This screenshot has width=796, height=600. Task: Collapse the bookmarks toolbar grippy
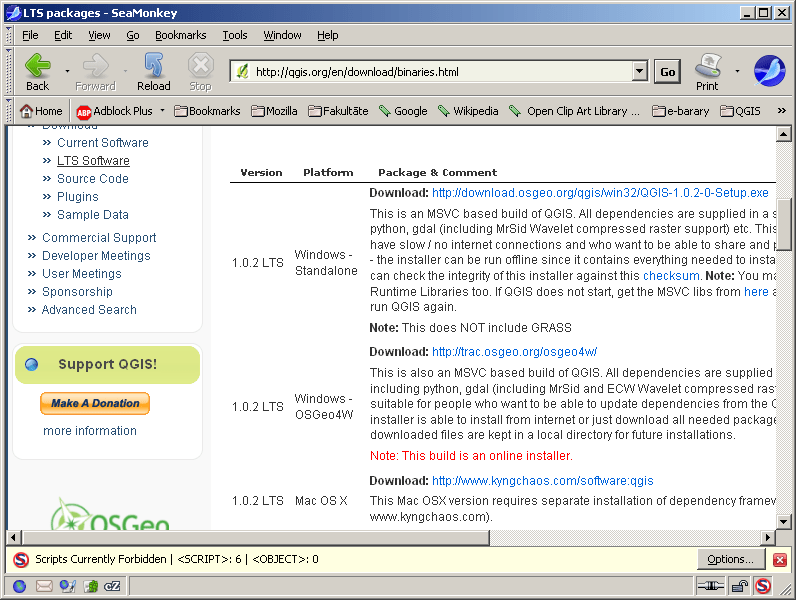pos(9,111)
